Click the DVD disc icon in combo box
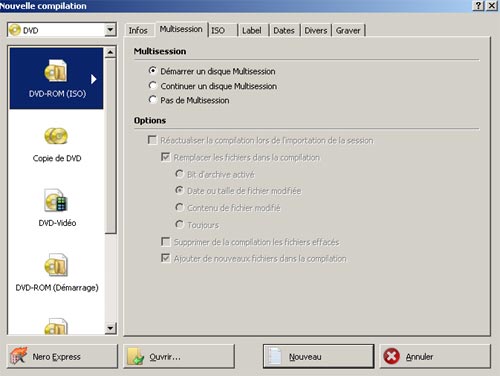Screen dimensions: 500x376 [x=15, y=30]
